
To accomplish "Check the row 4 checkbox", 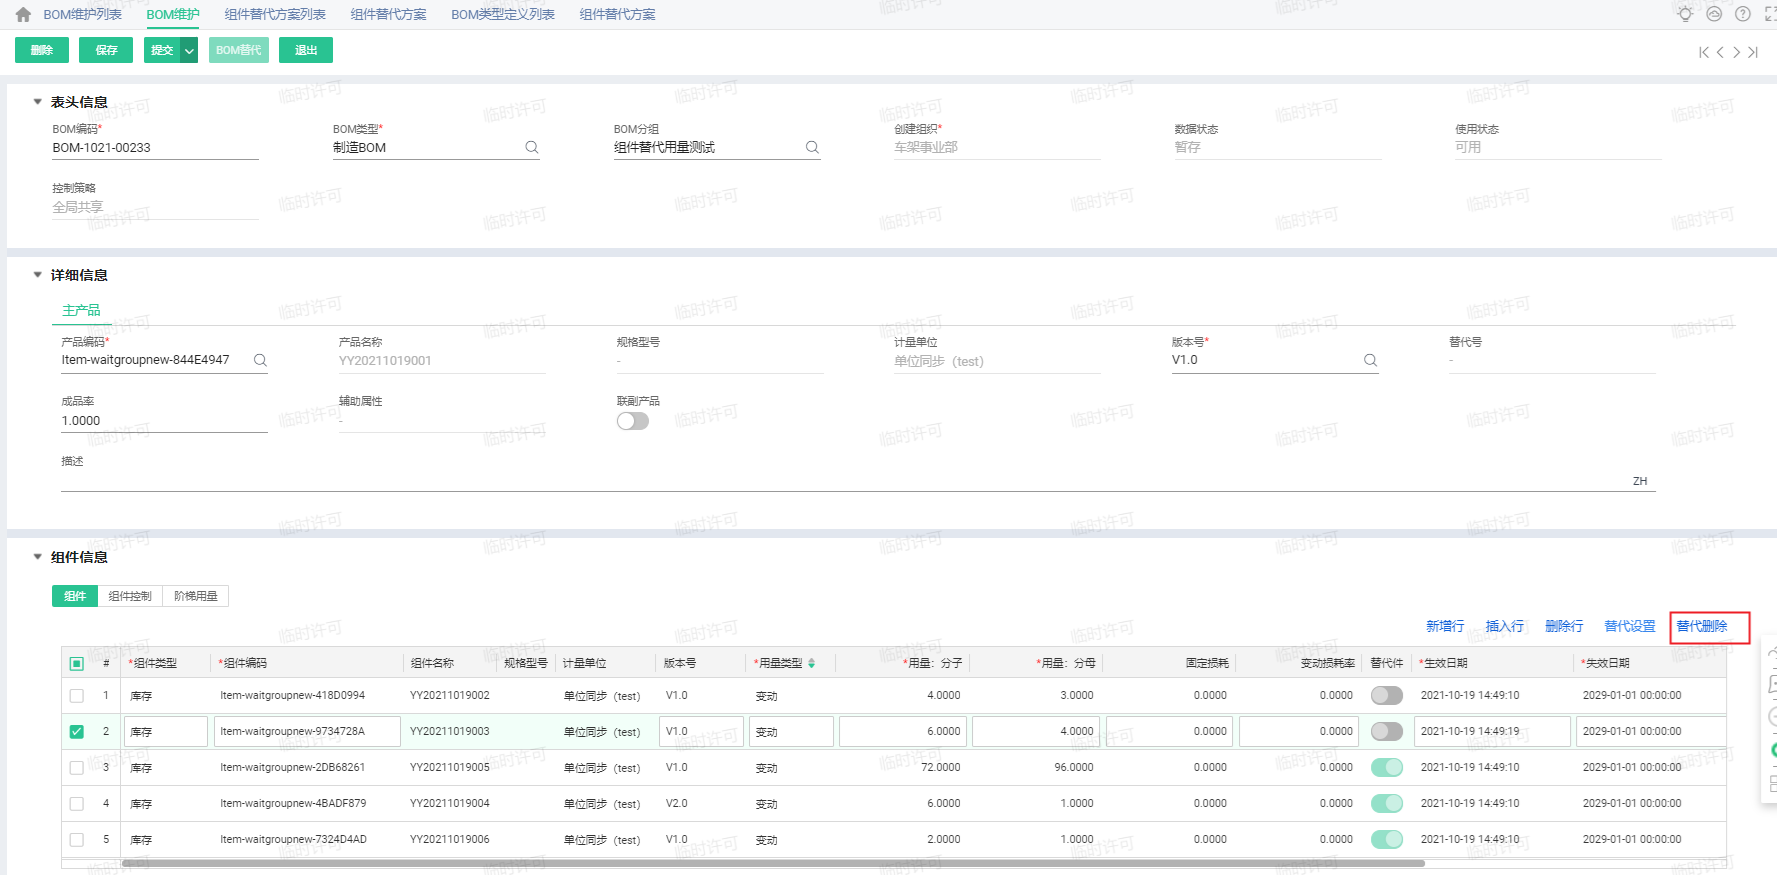I will pyautogui.click(x=77, y=803).
